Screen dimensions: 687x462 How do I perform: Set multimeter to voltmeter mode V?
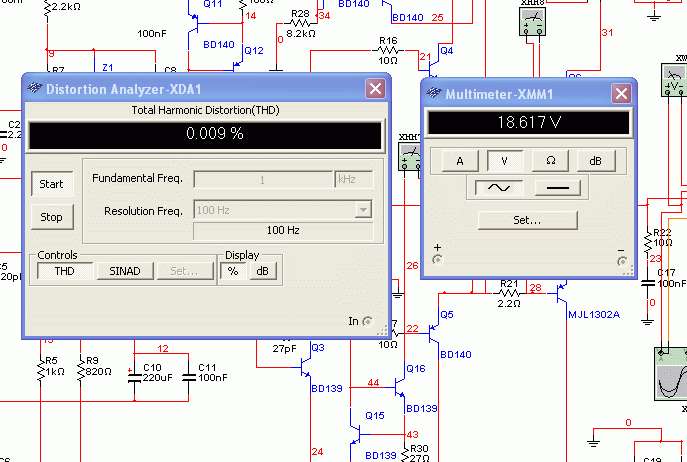[x=505, y=161]
